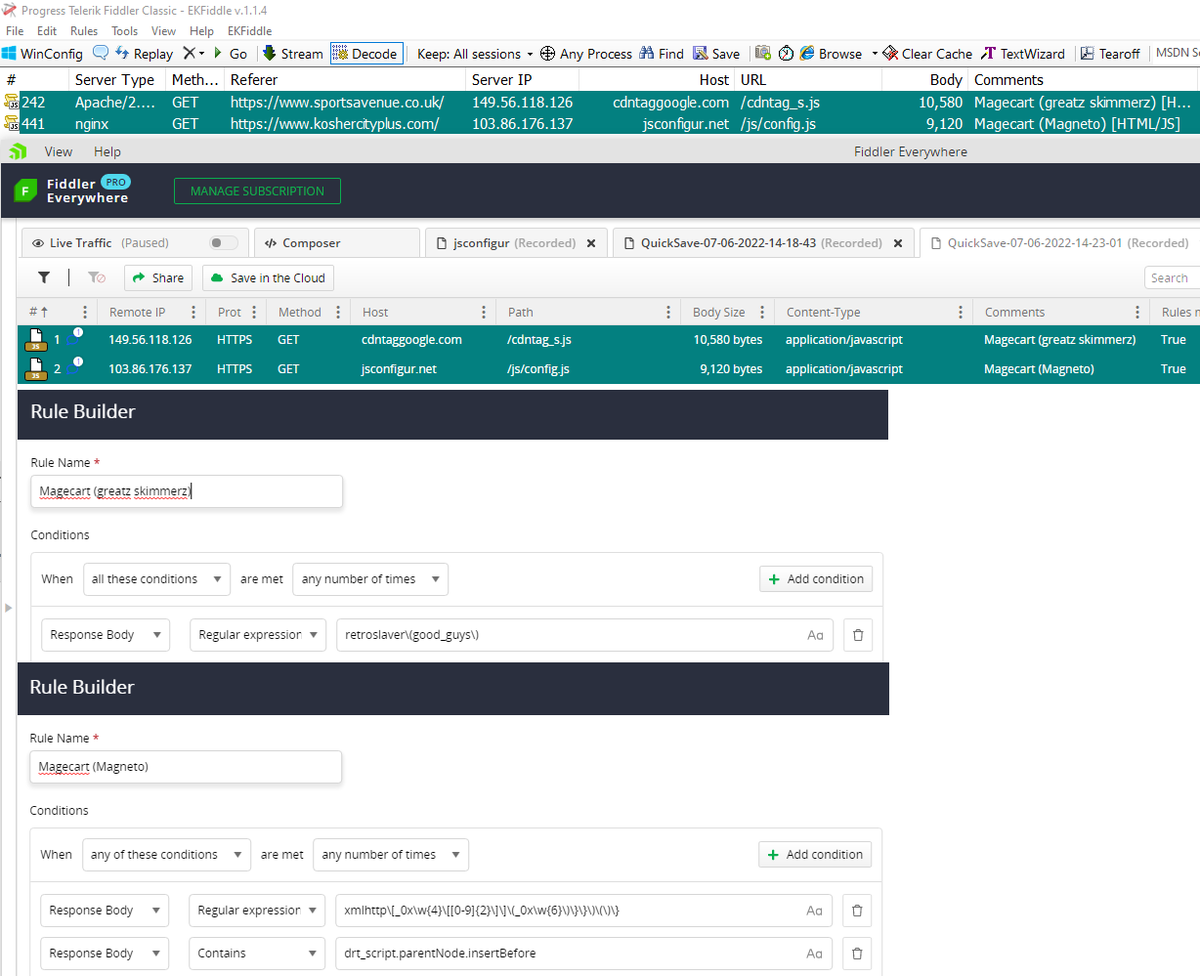Click the WinConfig toolbar button
1200x976 pixels.
point(43,54)
